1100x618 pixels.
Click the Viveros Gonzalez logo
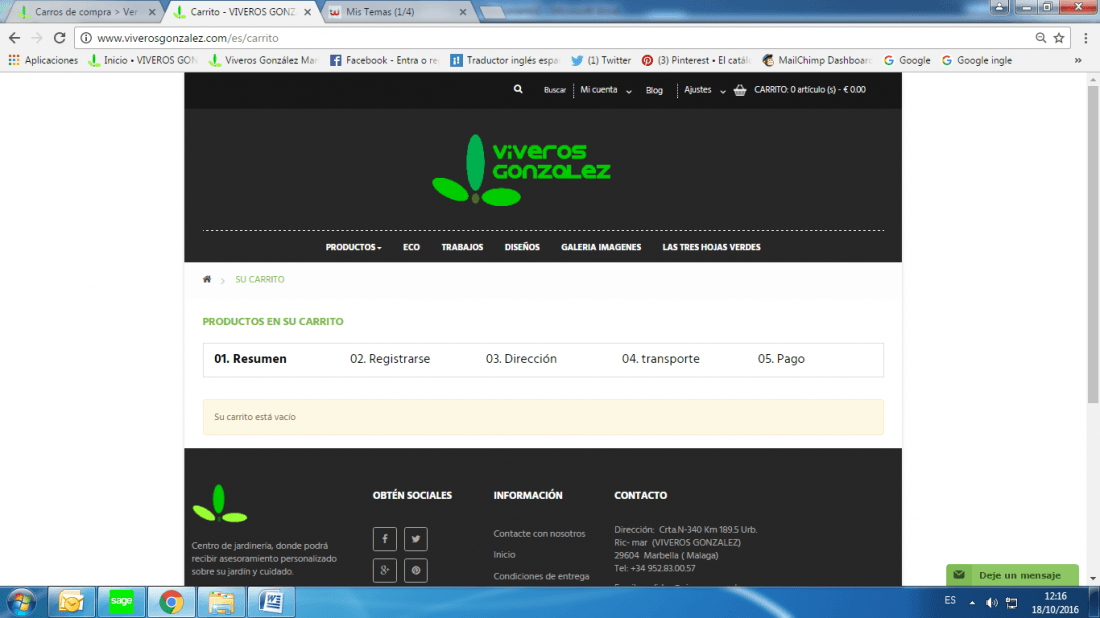click(521, 170)
